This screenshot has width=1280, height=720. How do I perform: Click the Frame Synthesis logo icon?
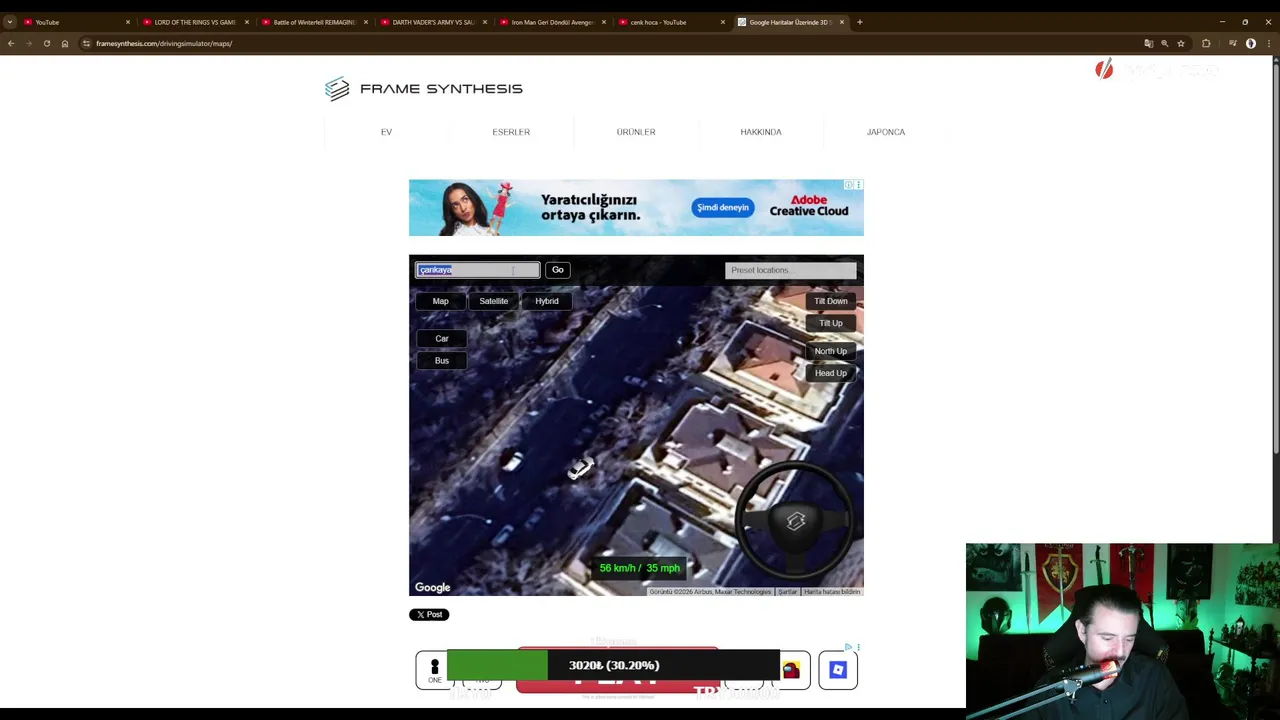pyautogui.click(x=337, y=89)
